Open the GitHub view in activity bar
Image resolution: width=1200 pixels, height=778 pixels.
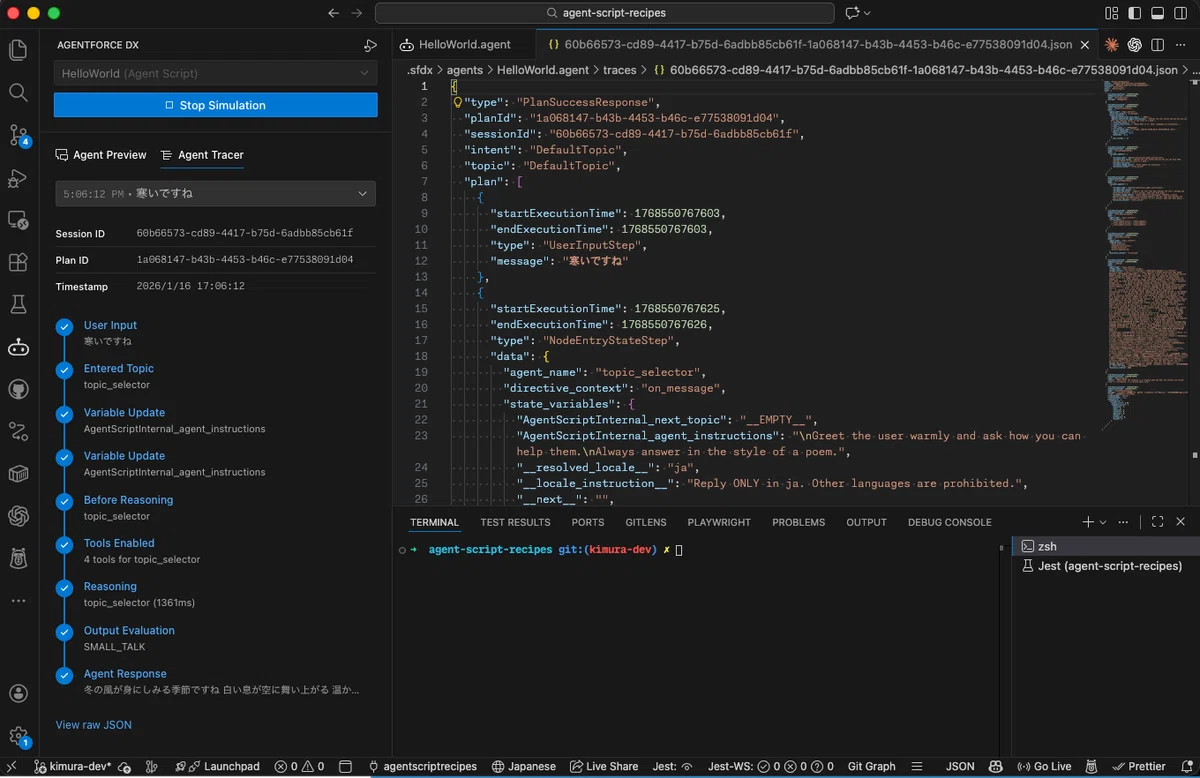pos(18,389)
